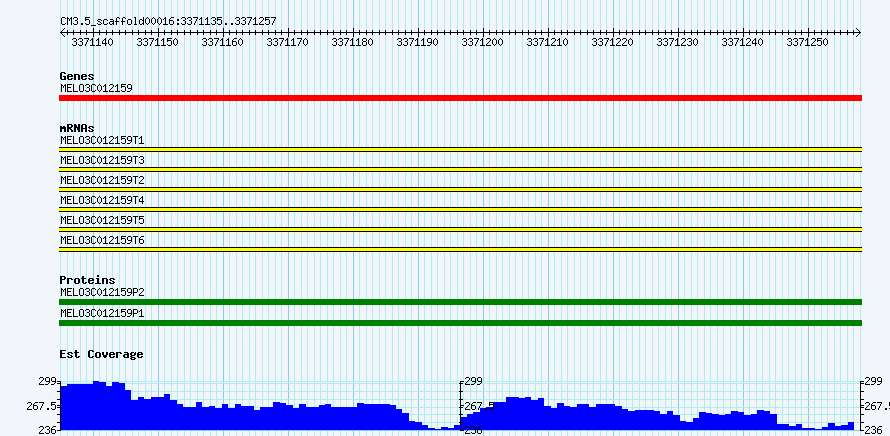Click ruler position 3371220
The width and height of the screenshot is (890, 436).
coord(613,42)
